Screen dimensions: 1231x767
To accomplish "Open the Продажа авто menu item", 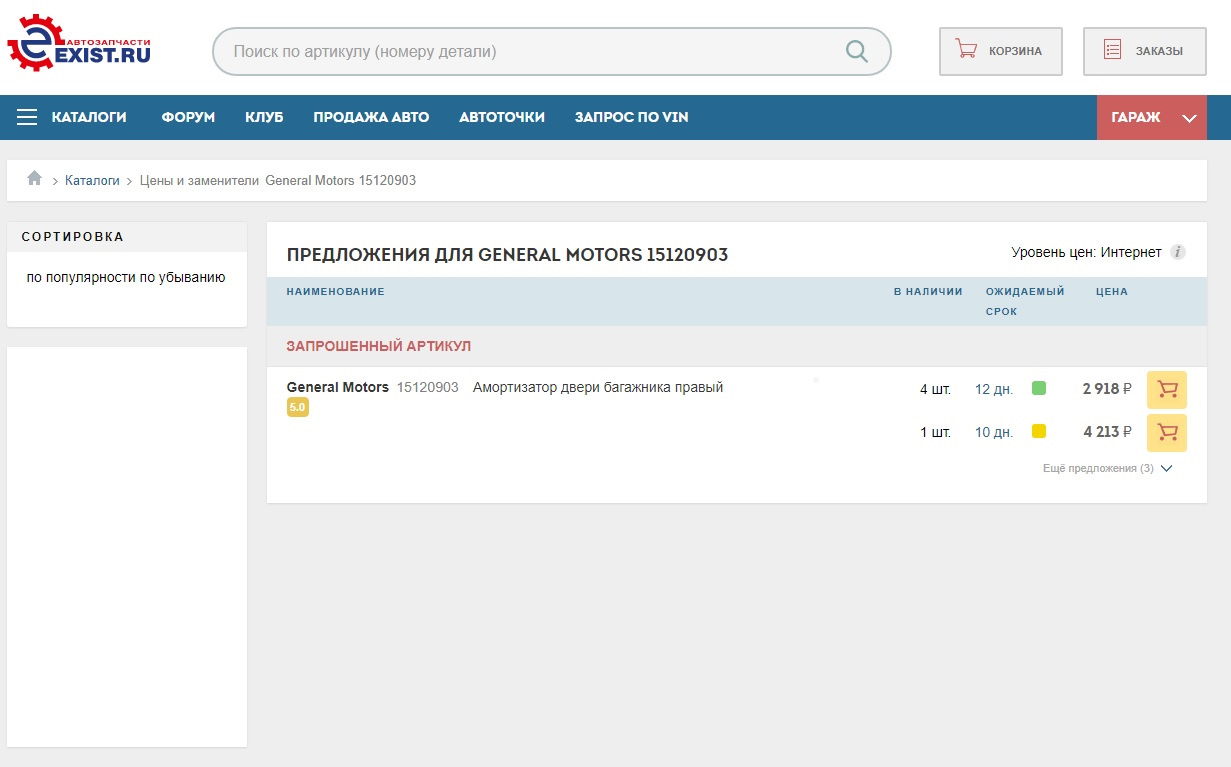I will [x=371, y=117].
